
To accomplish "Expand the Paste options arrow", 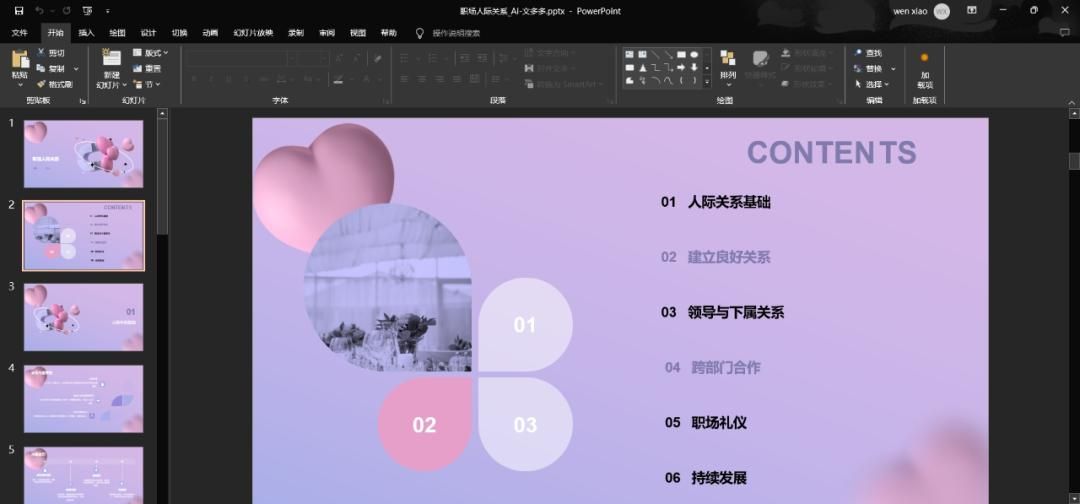I will click(20, 85).
